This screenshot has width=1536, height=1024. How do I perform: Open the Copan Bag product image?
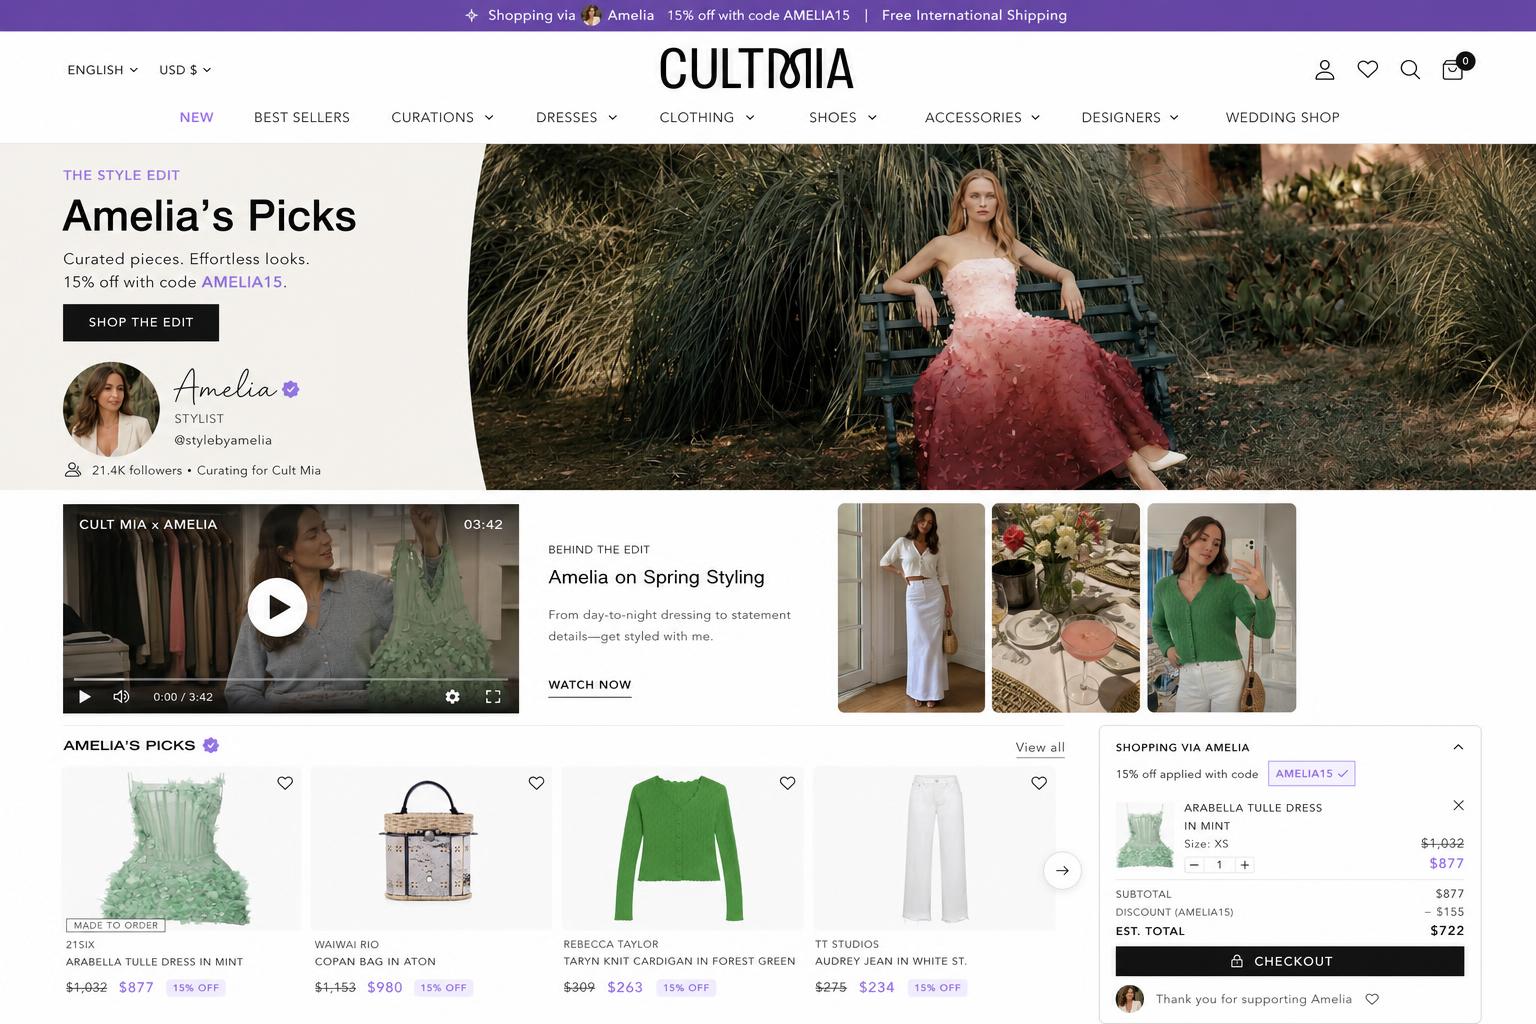coord(431,849)
